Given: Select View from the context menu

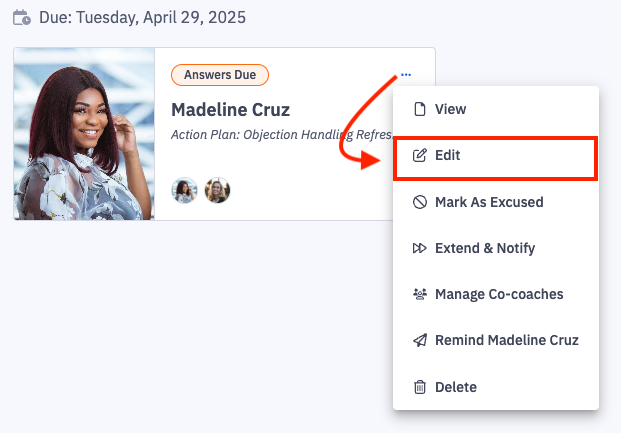Looking at the screenshot, I should [450, 109].
